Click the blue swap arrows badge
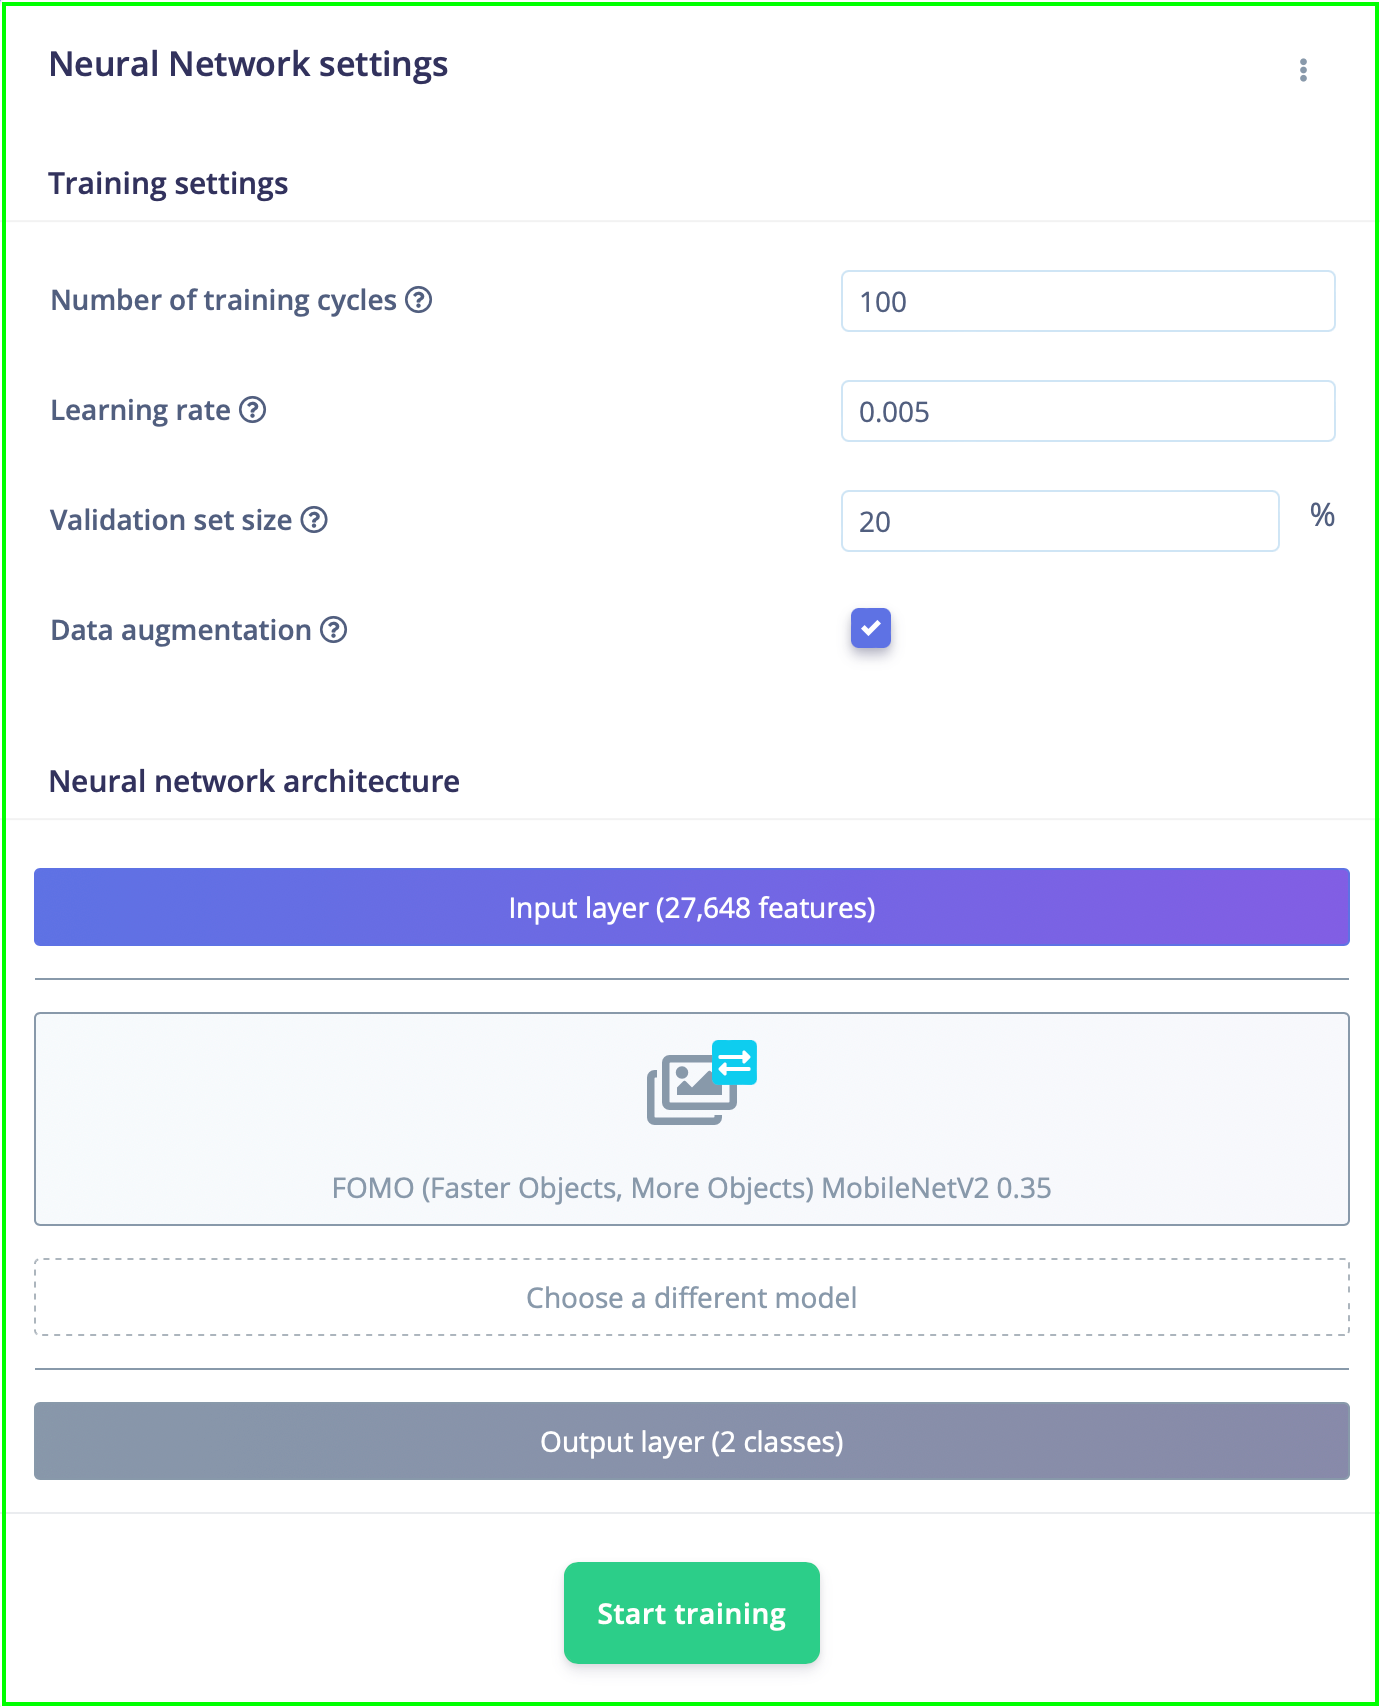This screenshot has width=1380, height=1707. pyautogui.click(x=734, y=1063)
